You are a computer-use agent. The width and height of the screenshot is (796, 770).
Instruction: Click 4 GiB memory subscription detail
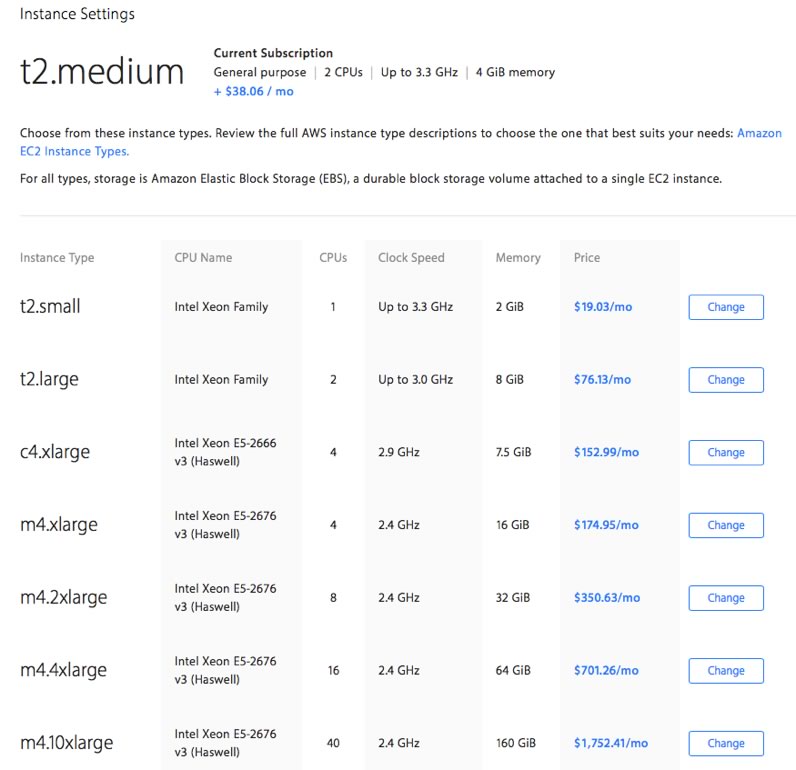tap(515, 72)
